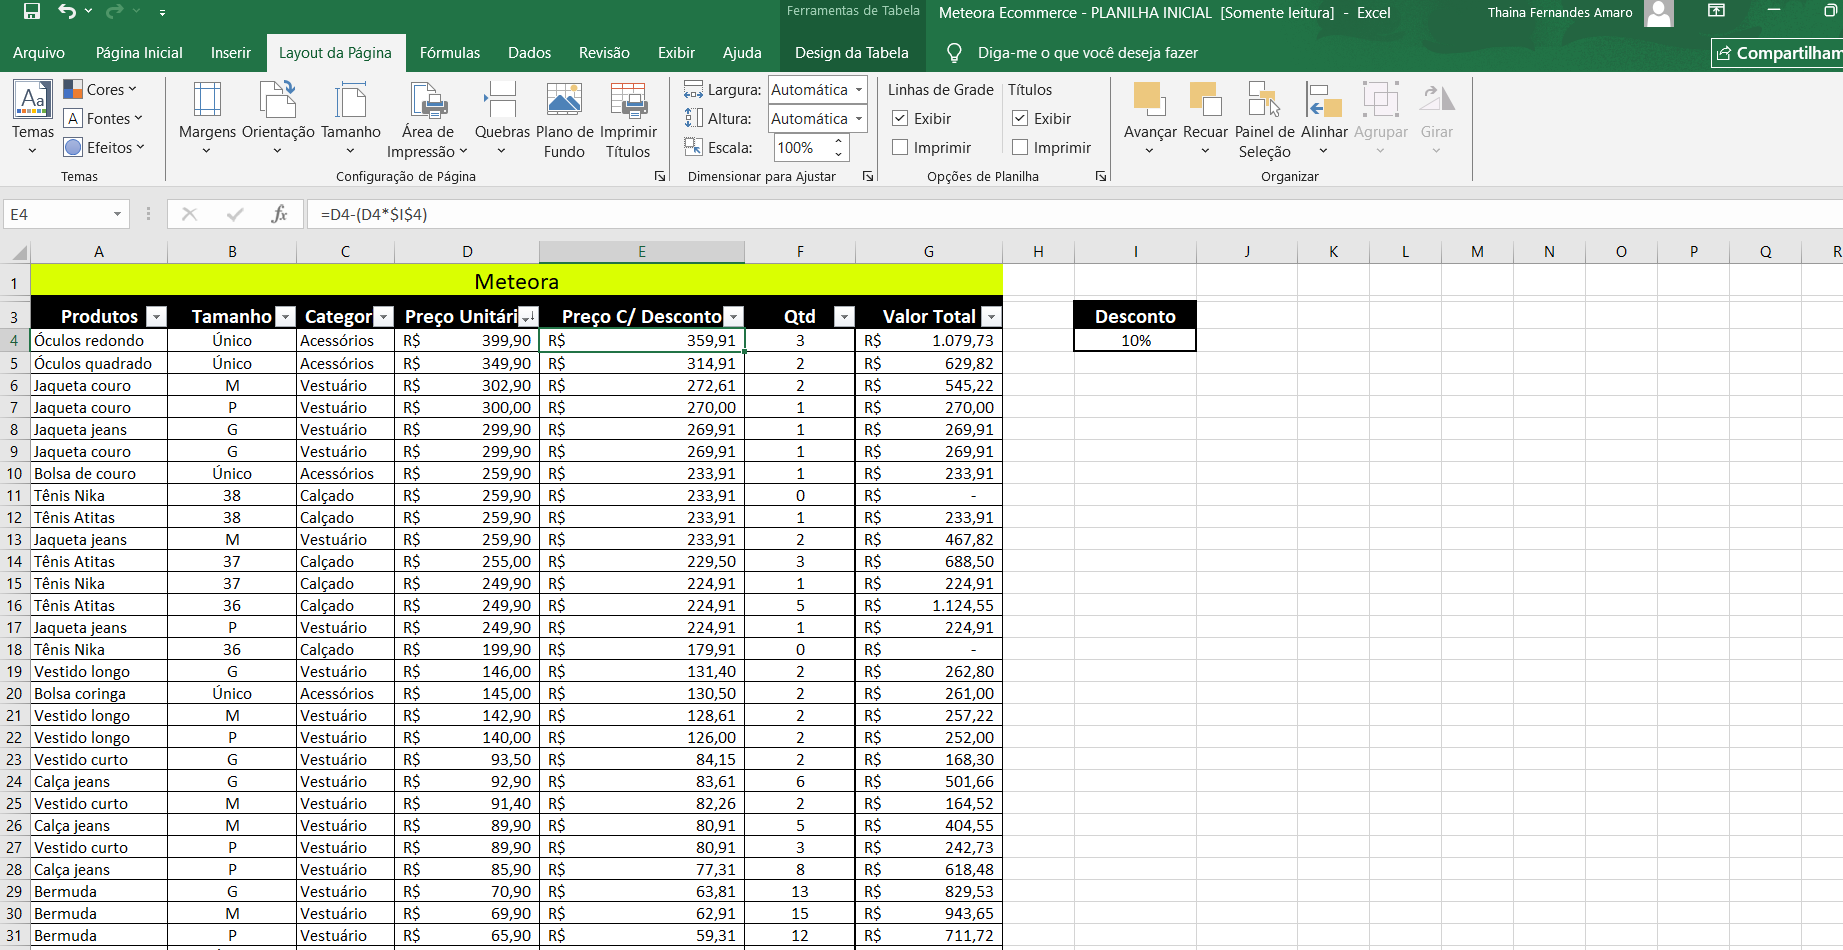Open the Área de Impressão menu

428,120
